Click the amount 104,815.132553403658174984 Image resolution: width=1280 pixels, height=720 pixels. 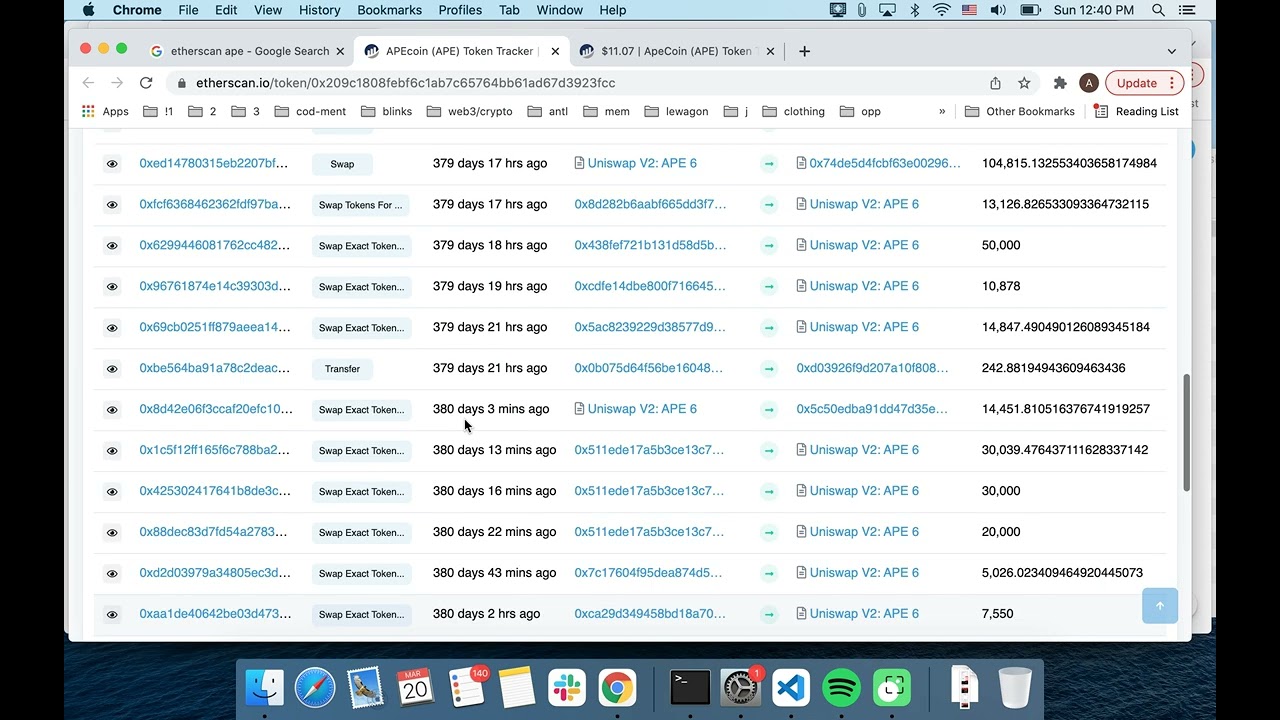pos(1069,163)
